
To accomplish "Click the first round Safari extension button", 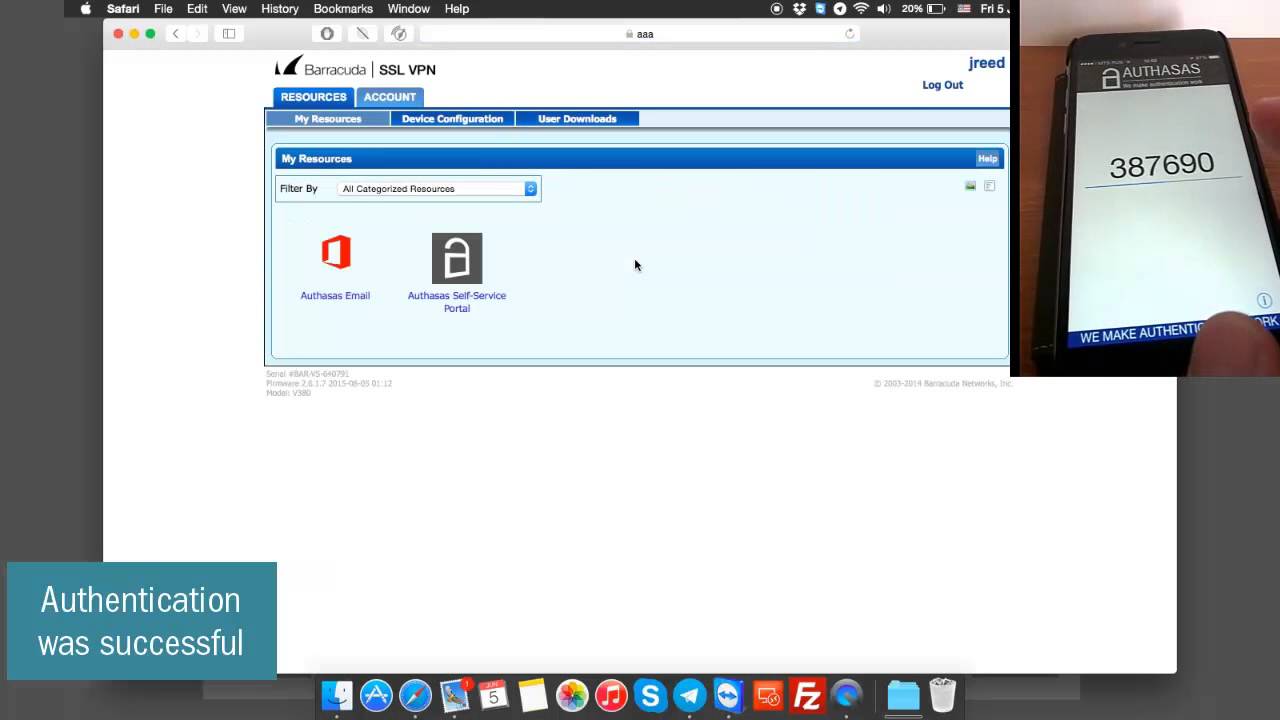I will [x=327, y=34].
